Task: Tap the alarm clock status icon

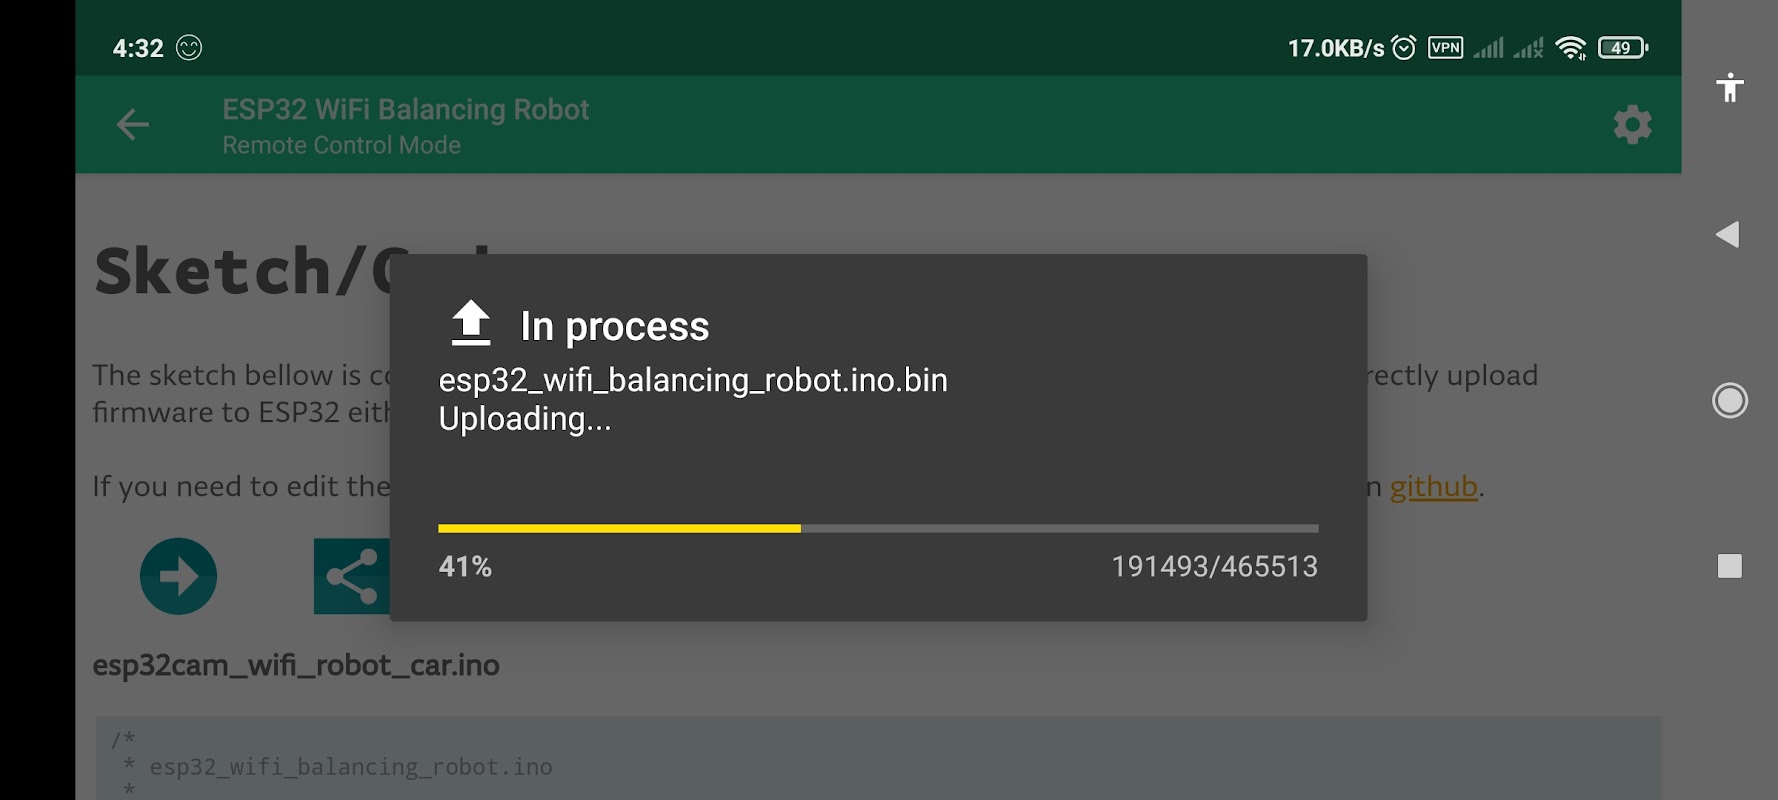Action: pos(1404,47)
